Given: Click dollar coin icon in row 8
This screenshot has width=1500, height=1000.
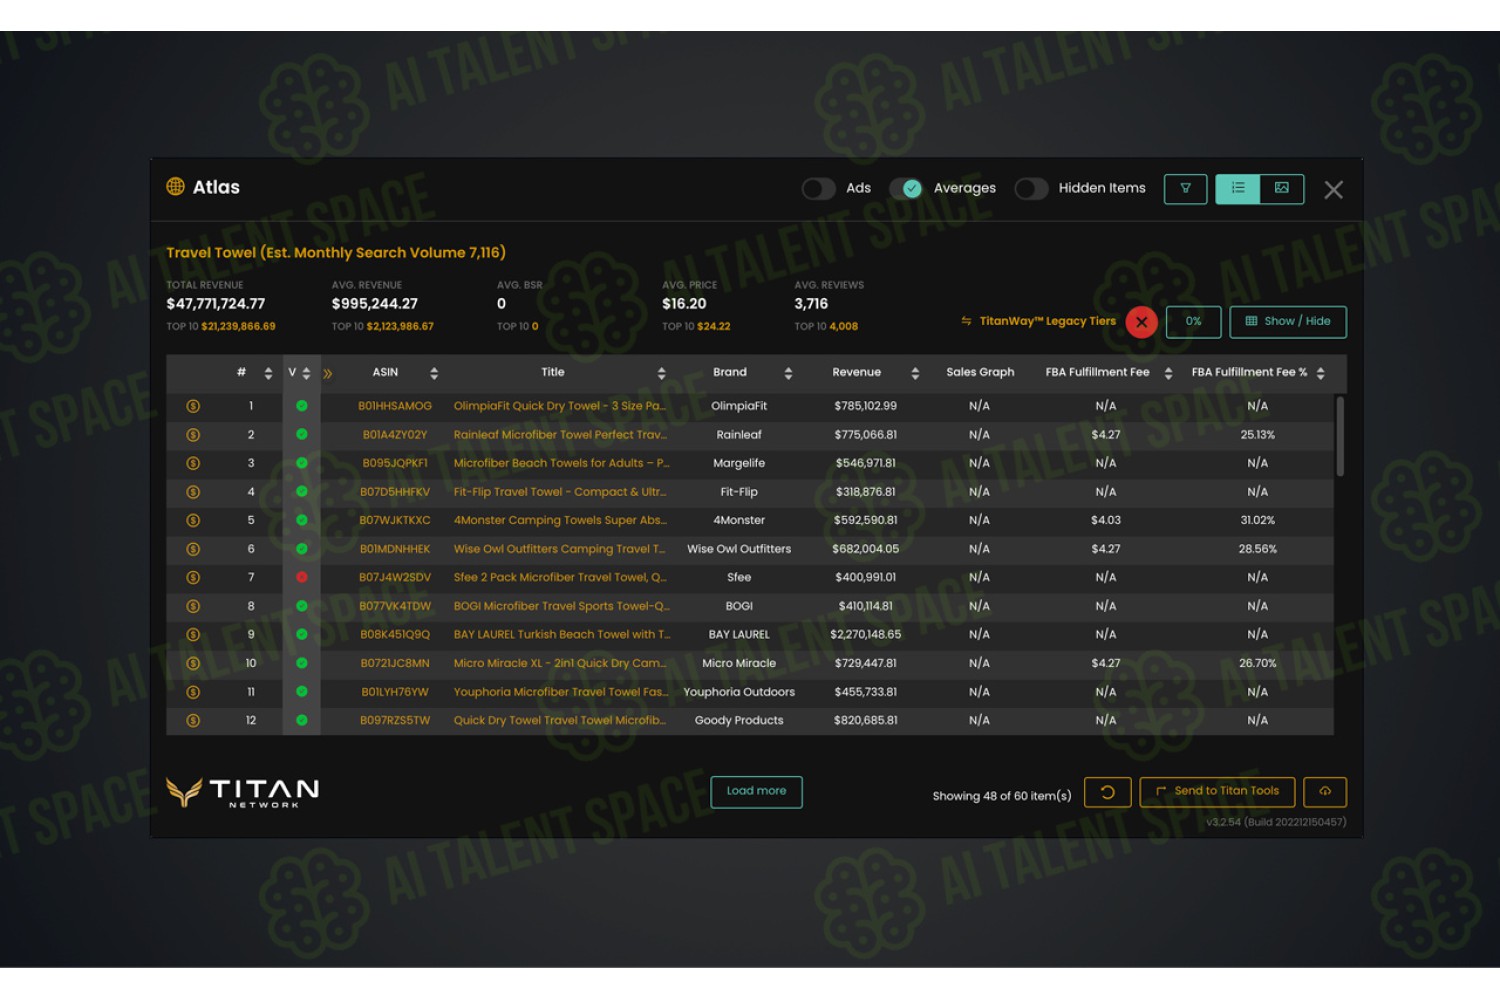Looking at the screenshot, I should click(x=193, y=606).
